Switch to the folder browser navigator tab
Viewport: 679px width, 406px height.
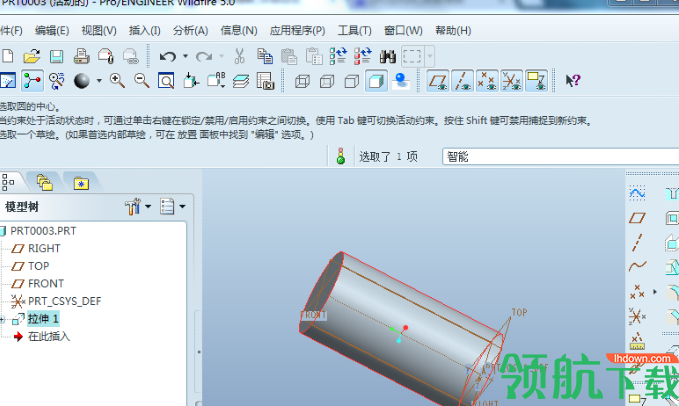pyautogui.click(x=45, y=182)
